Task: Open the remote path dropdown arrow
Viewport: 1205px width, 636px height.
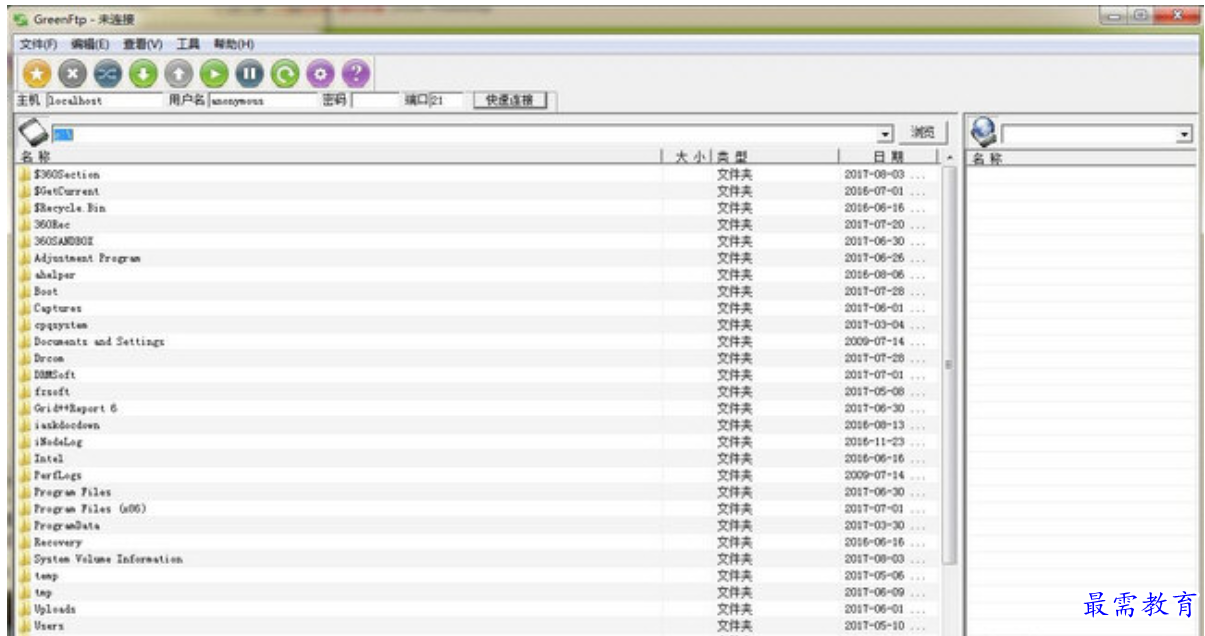Action: [x=1185, y=134]
